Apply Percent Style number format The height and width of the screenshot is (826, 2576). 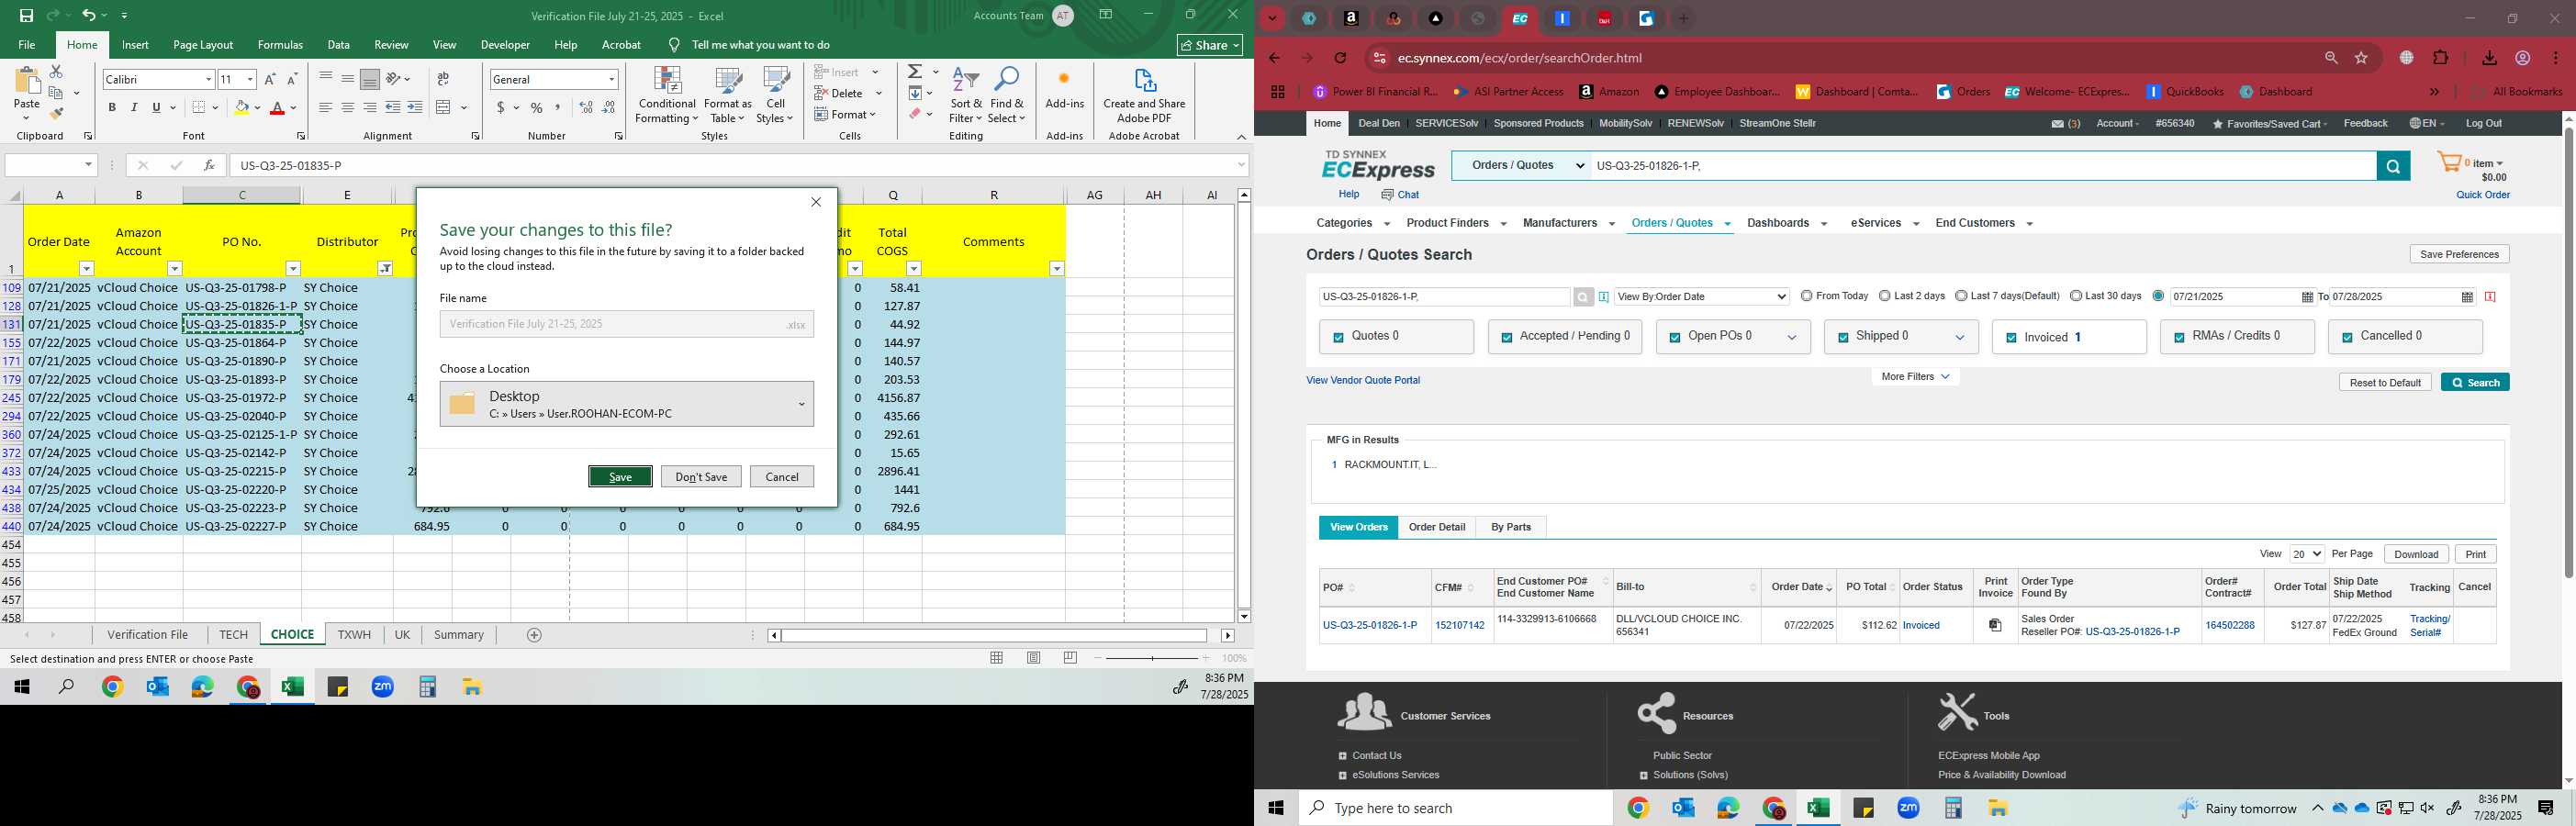tap(537, 108)
